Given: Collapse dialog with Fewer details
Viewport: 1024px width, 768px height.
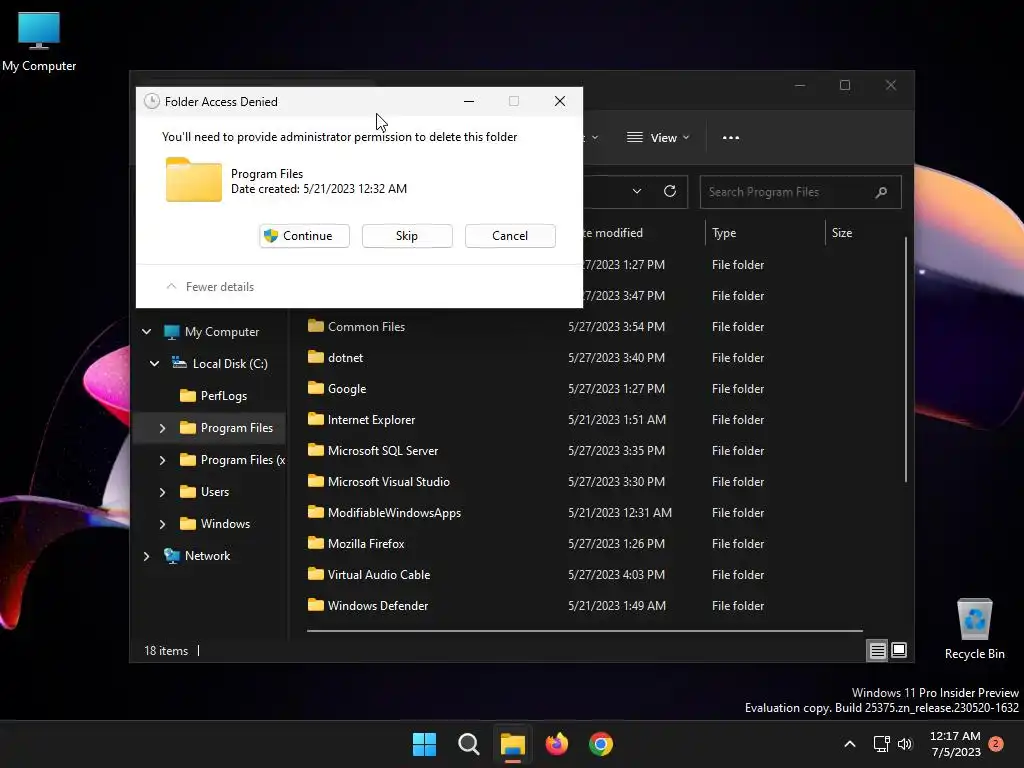Looking at the screenshot, I should (x=210, y=287).
